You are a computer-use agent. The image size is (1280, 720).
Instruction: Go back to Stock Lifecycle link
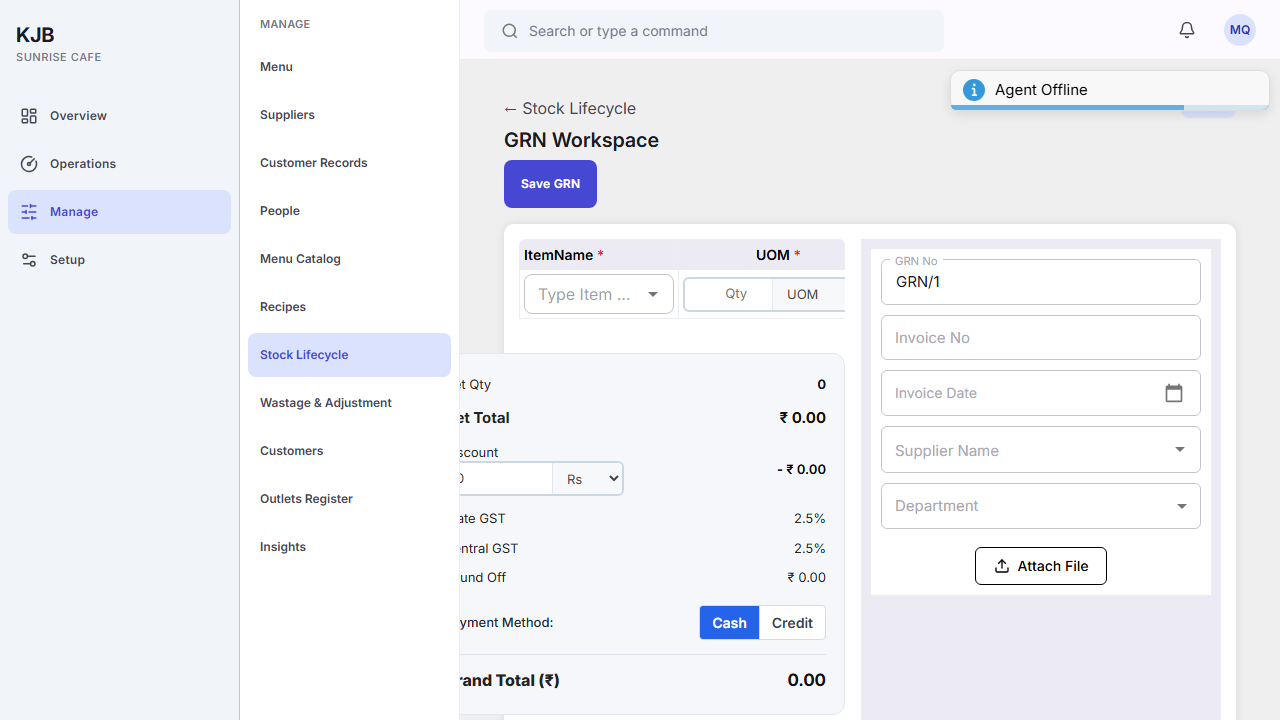[570, 108]
